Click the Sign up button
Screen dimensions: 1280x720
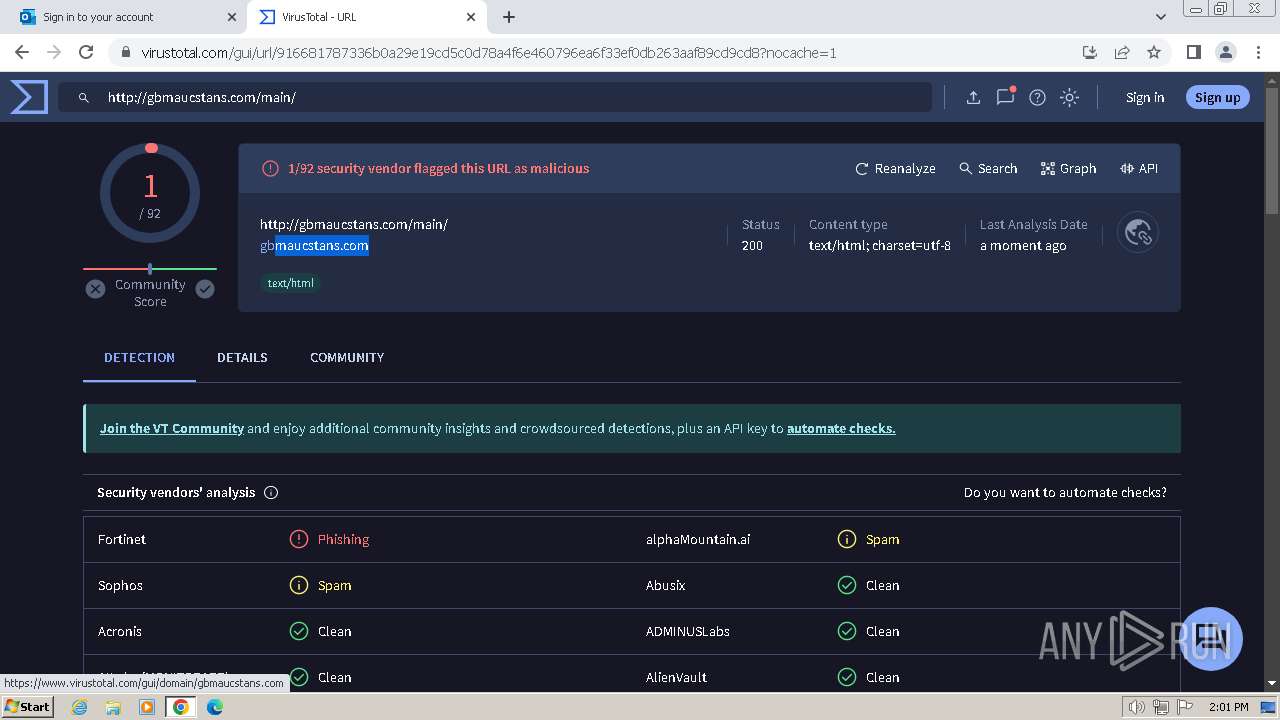pos(1217,97)
